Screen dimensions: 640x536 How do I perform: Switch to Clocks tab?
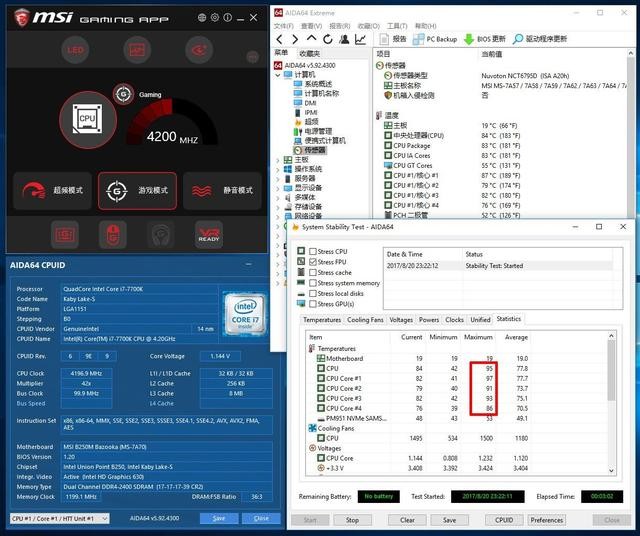454,320
